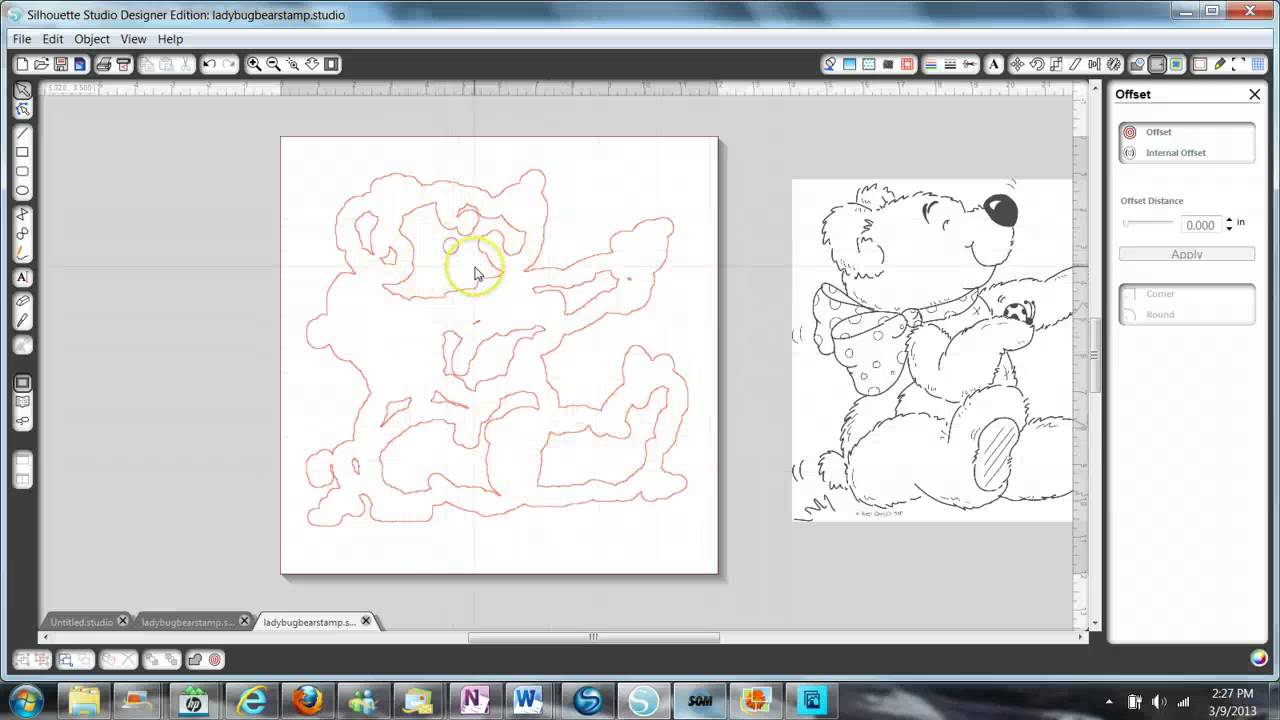Select the Rectangle drawing tool
Viewport: 1280px width, 720px height.
[x=22, y=152]
